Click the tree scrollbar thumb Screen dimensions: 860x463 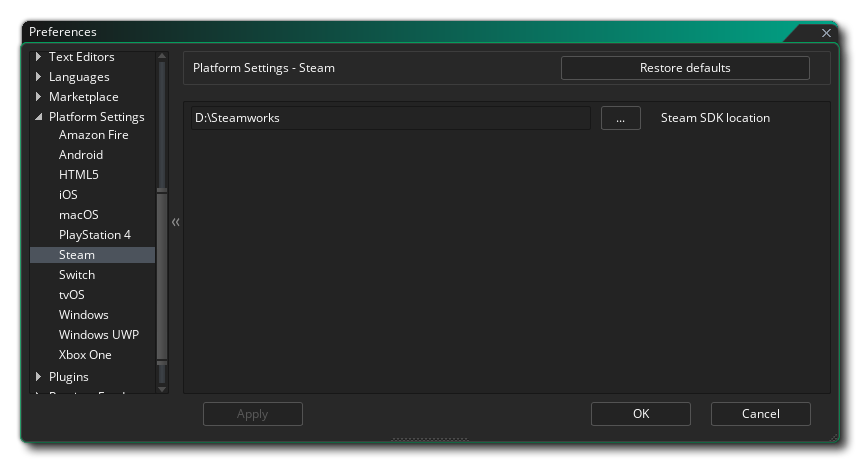(x=162, y=277)
